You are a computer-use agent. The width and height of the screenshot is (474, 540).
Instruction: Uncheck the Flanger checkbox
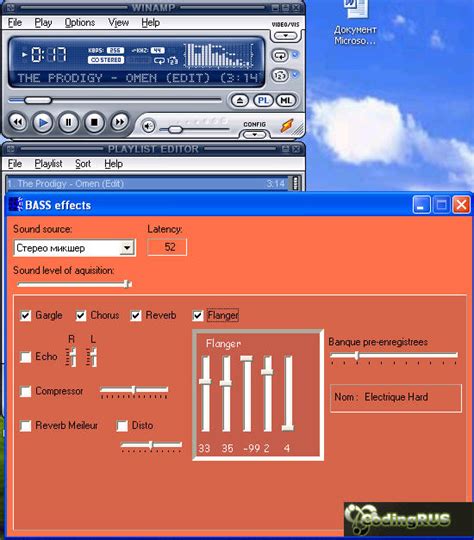point(198,315)
